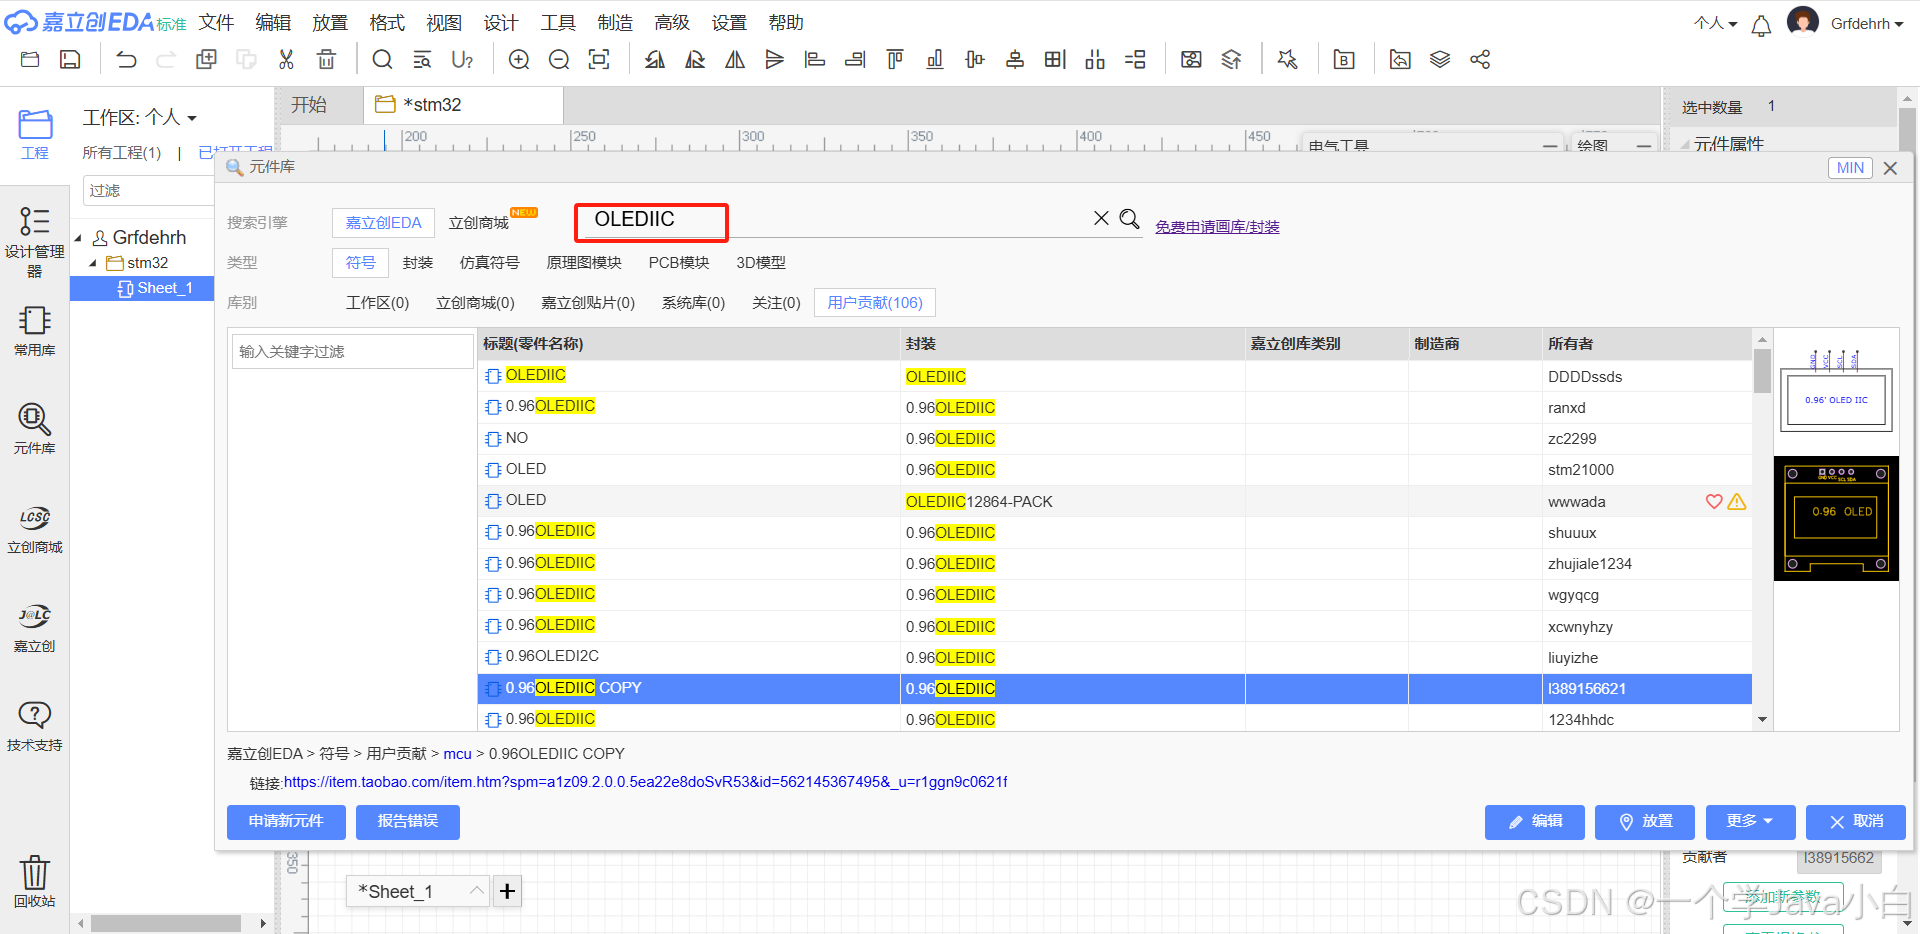Click the trash delete toolbar icon
The height and width of the screenshot is (934, 1920).
coord(326,60)
